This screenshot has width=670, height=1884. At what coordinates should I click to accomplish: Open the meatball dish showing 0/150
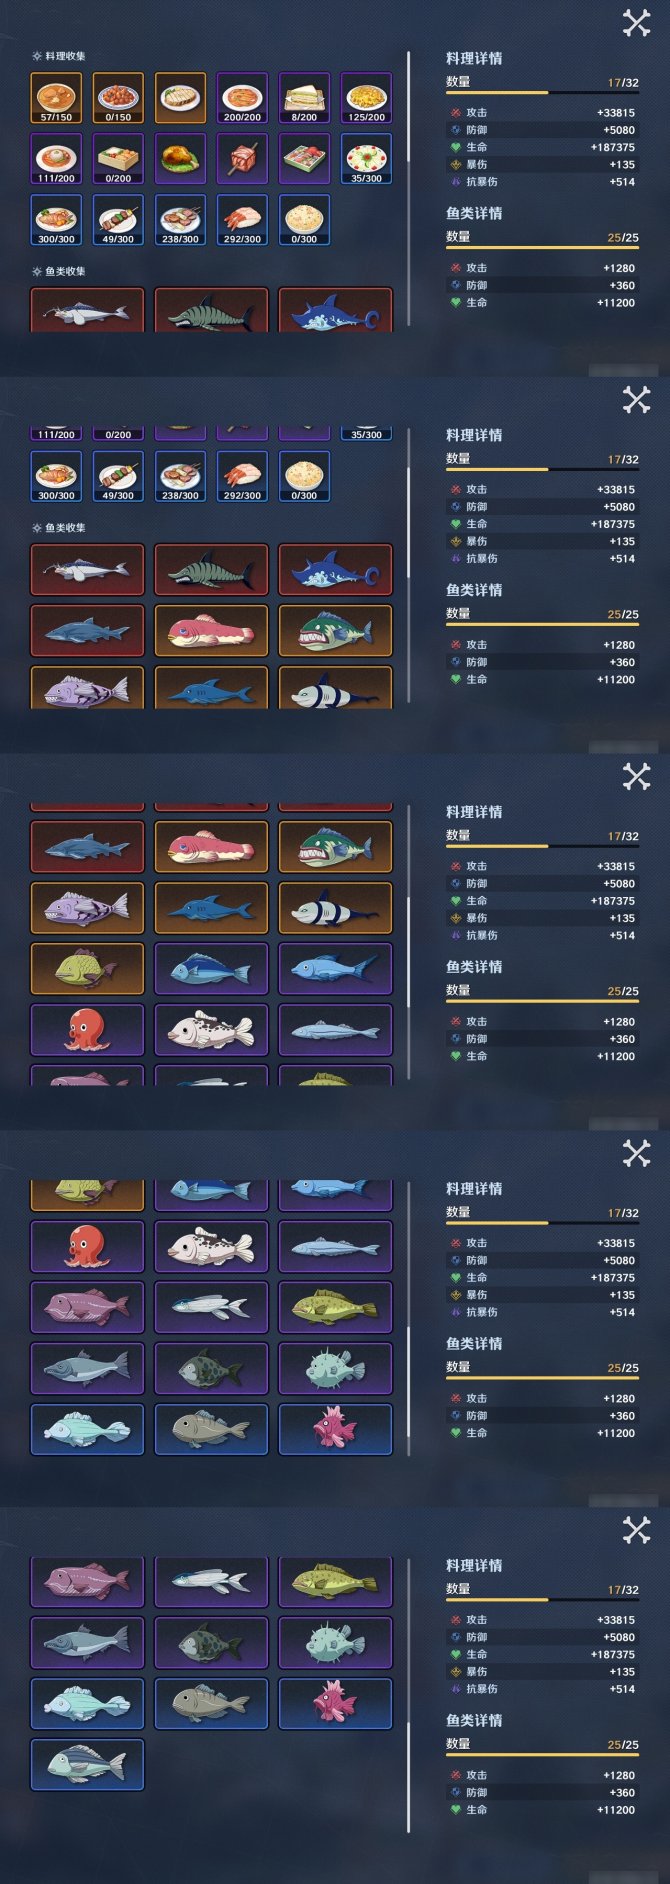tap(118, 98)
